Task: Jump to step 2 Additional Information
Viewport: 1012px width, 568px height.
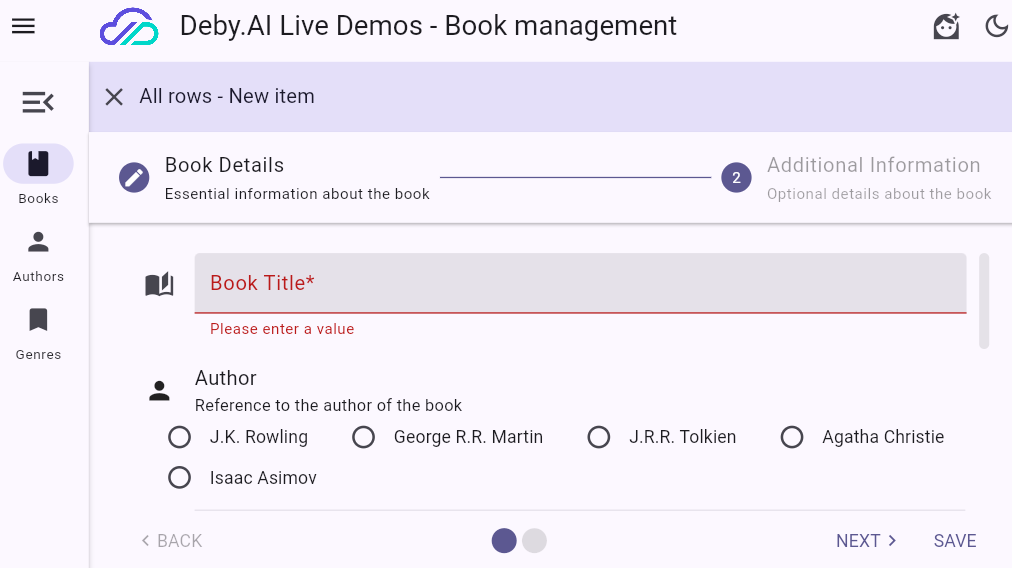Action: click(736, 178)
